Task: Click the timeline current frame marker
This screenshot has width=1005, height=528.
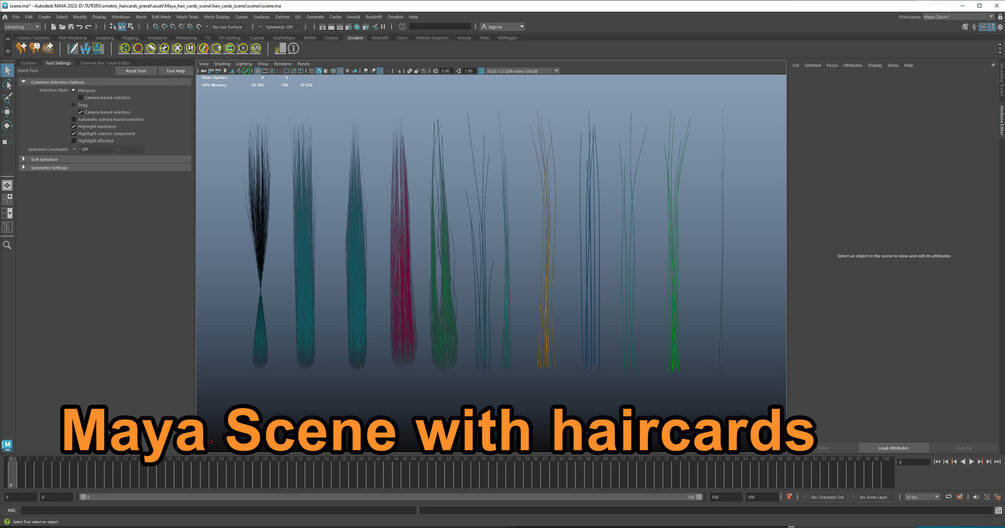Action: 11,474
